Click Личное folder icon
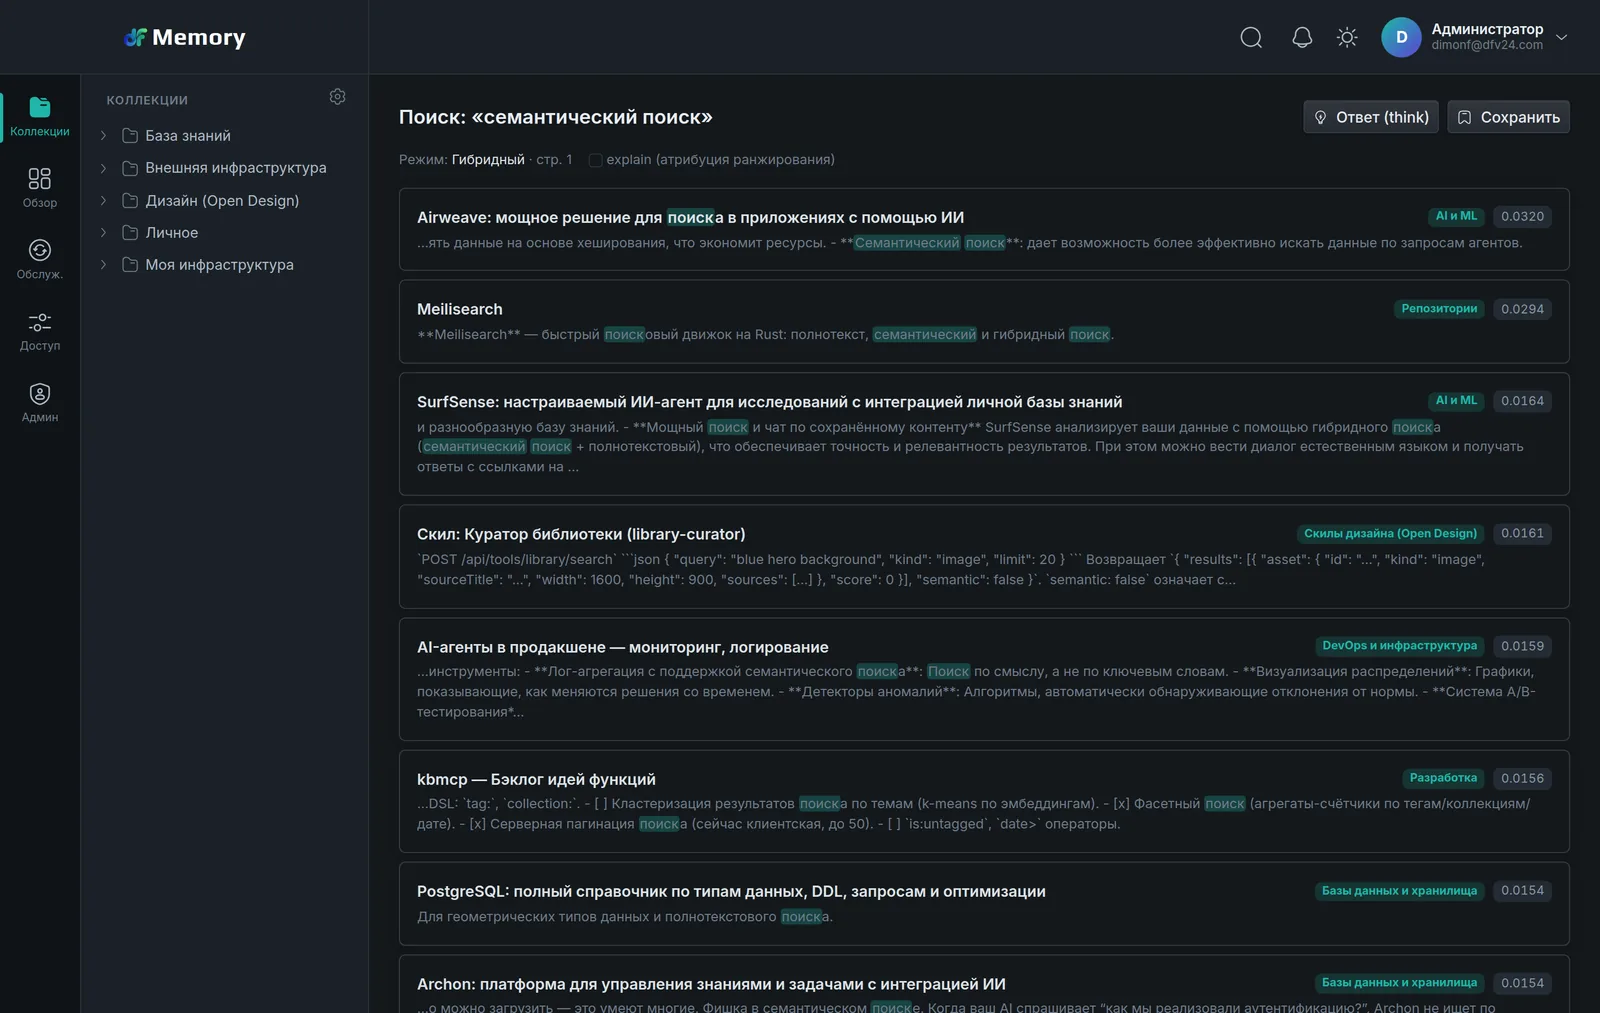 pyautogui.click(x=130, y=232)
